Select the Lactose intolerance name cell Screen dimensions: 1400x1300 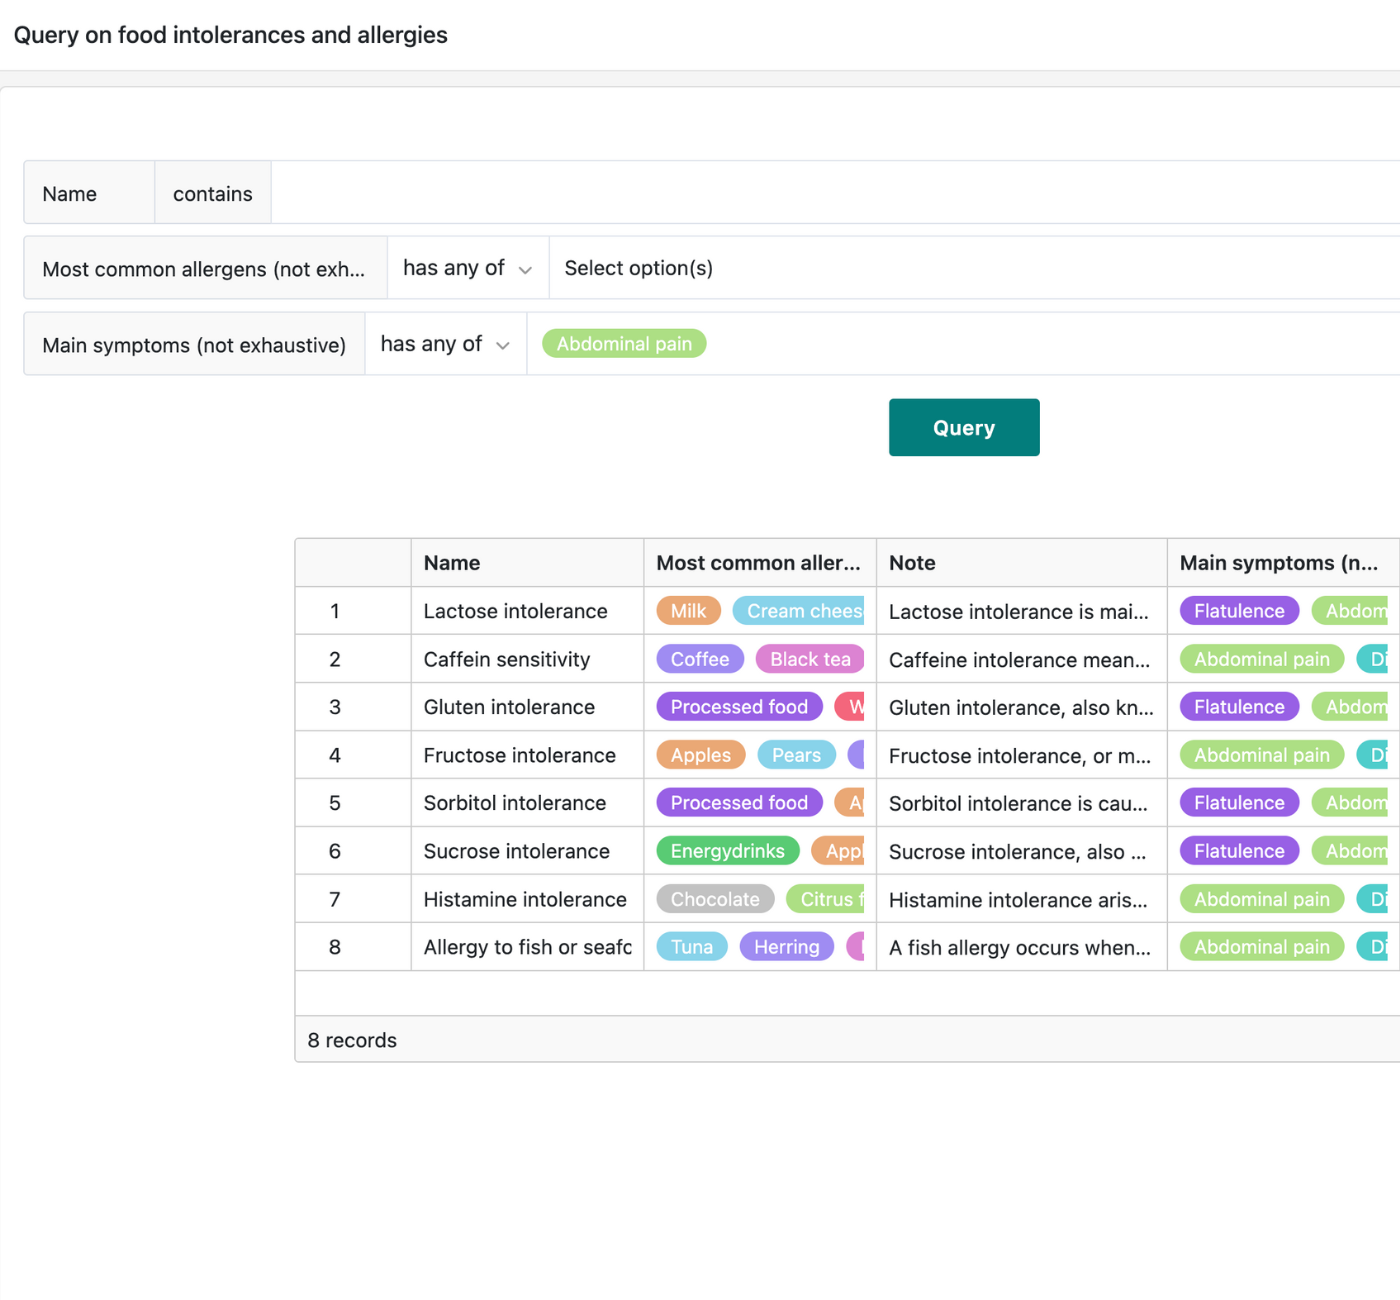[526, 611]
